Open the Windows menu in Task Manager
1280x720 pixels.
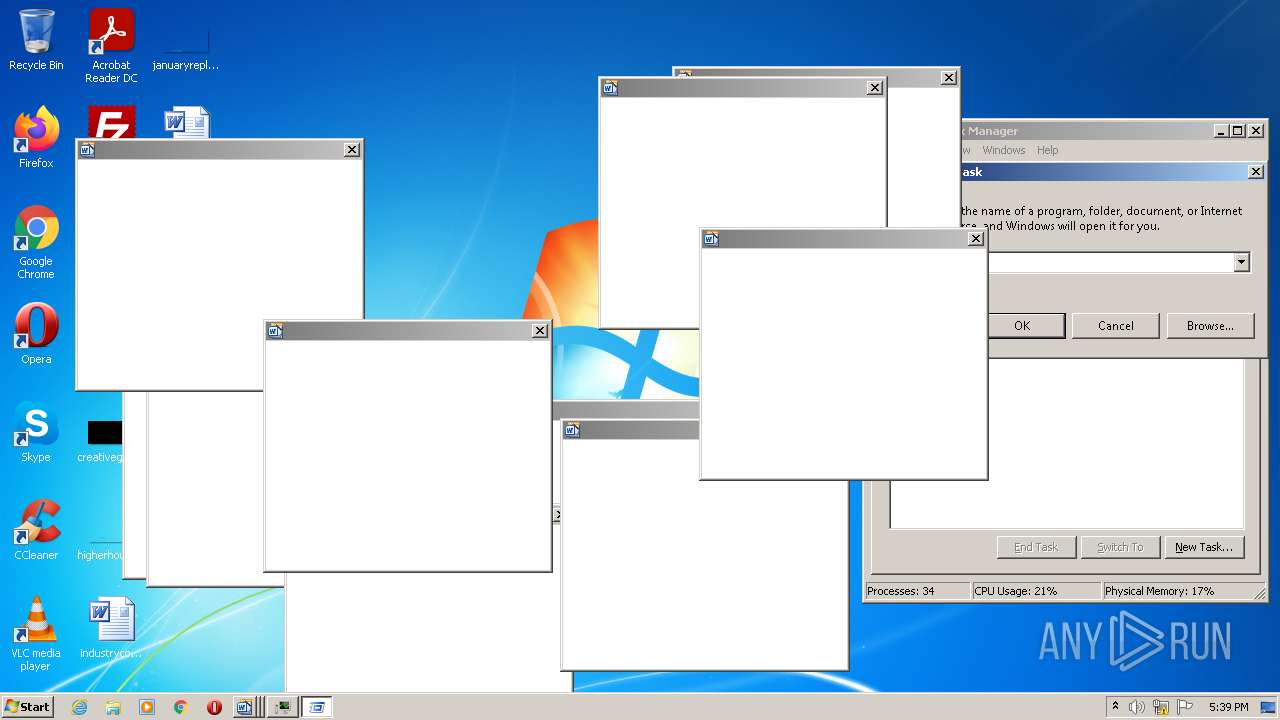pyautogui.click(x=1003, y=150)
